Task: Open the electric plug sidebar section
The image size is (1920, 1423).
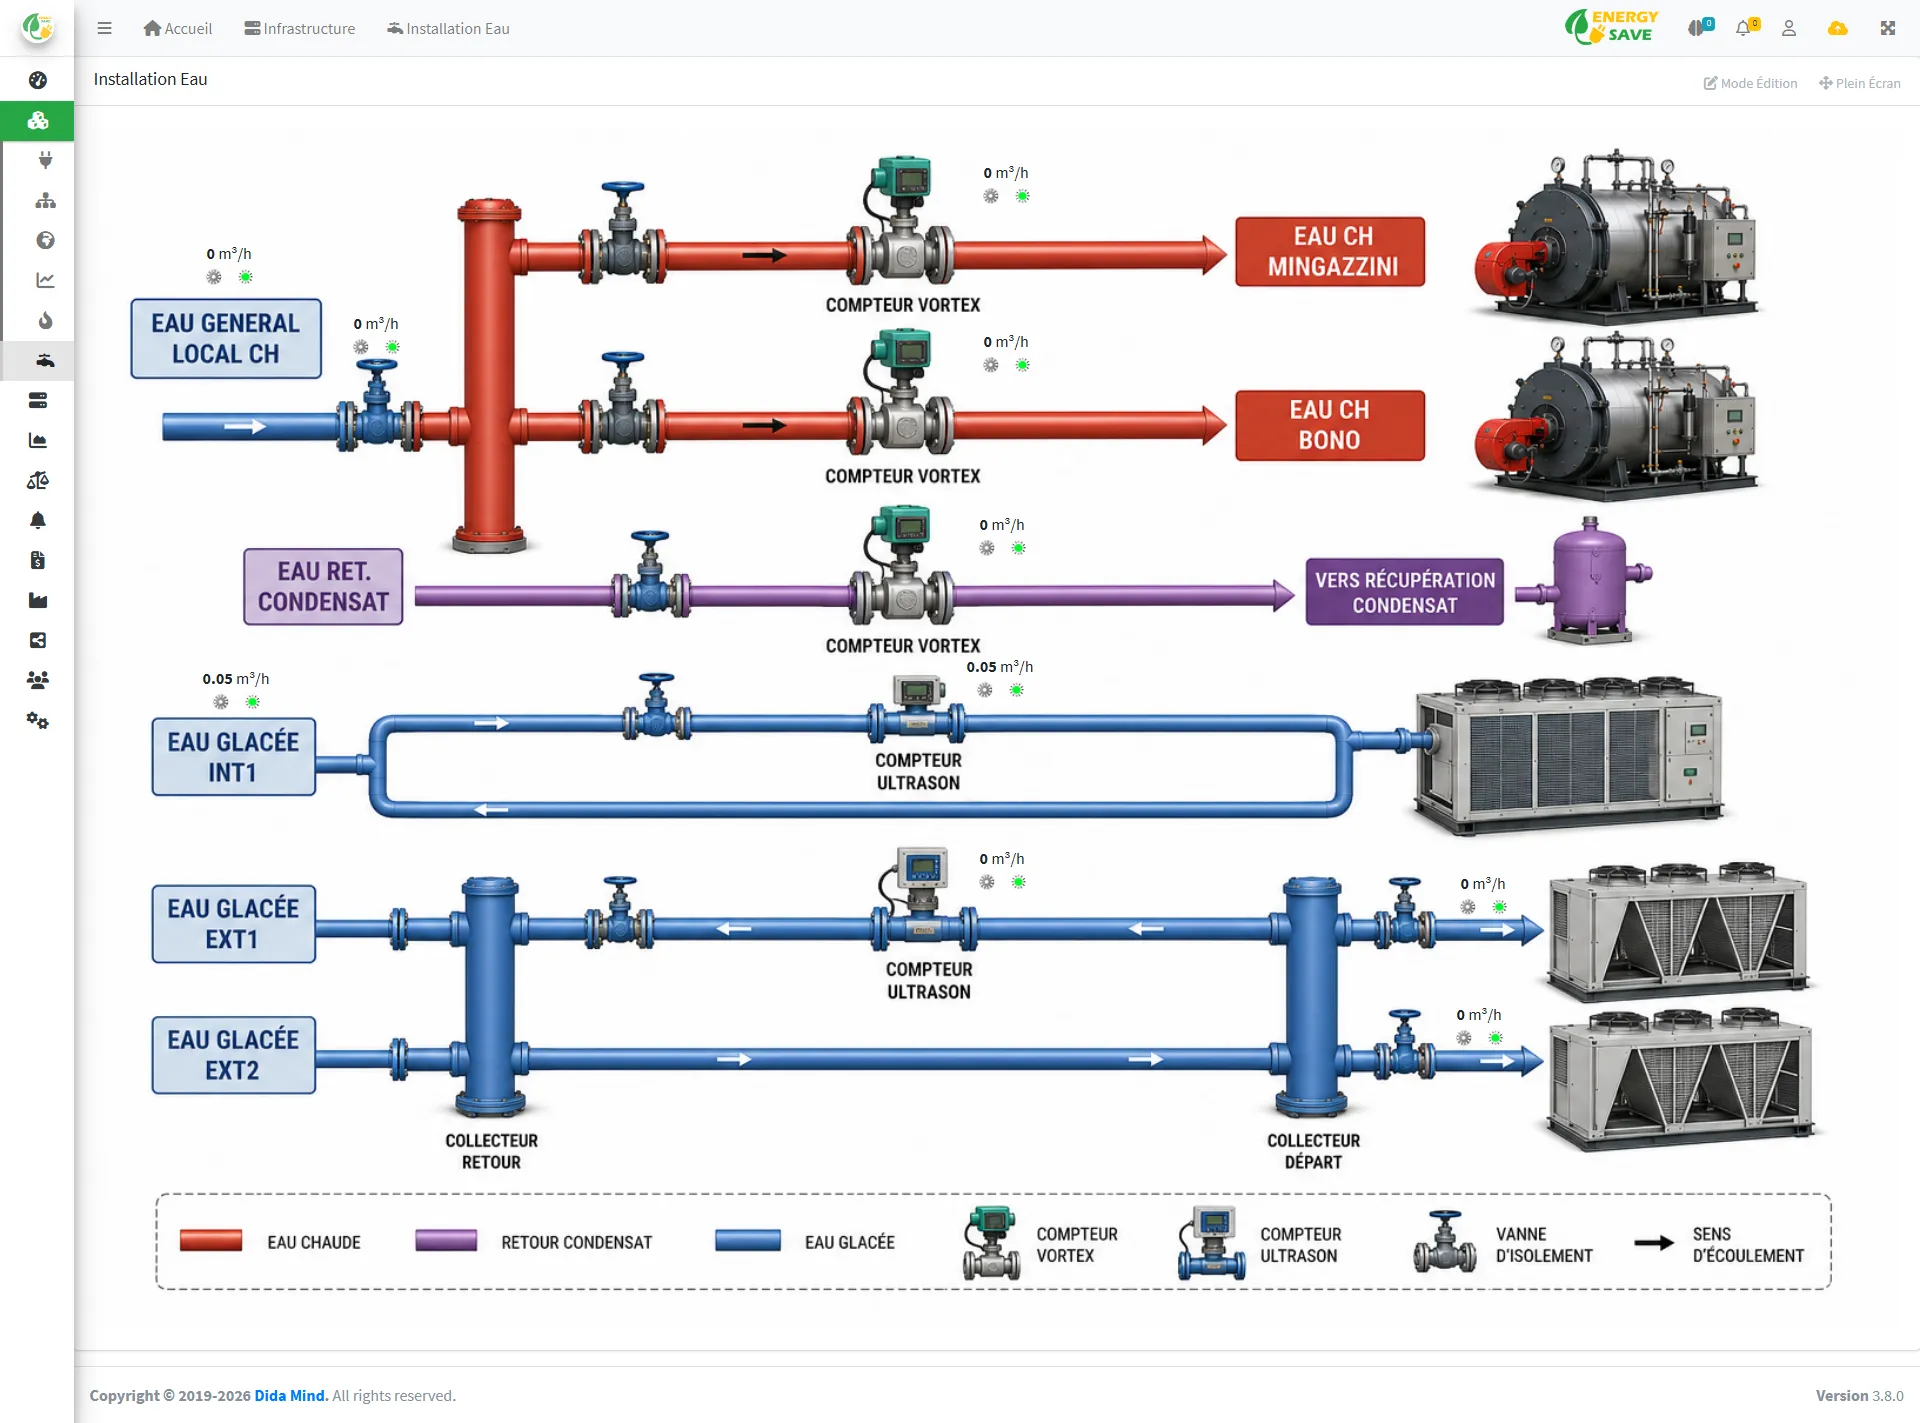Action: pyautogui.click(x=45, y=160)
